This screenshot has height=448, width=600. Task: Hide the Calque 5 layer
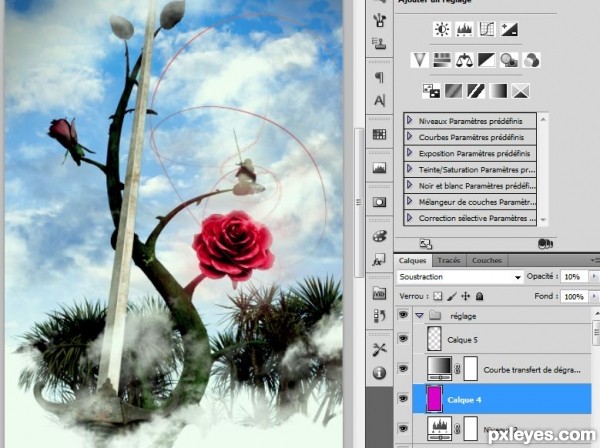(x=403, y=339)
